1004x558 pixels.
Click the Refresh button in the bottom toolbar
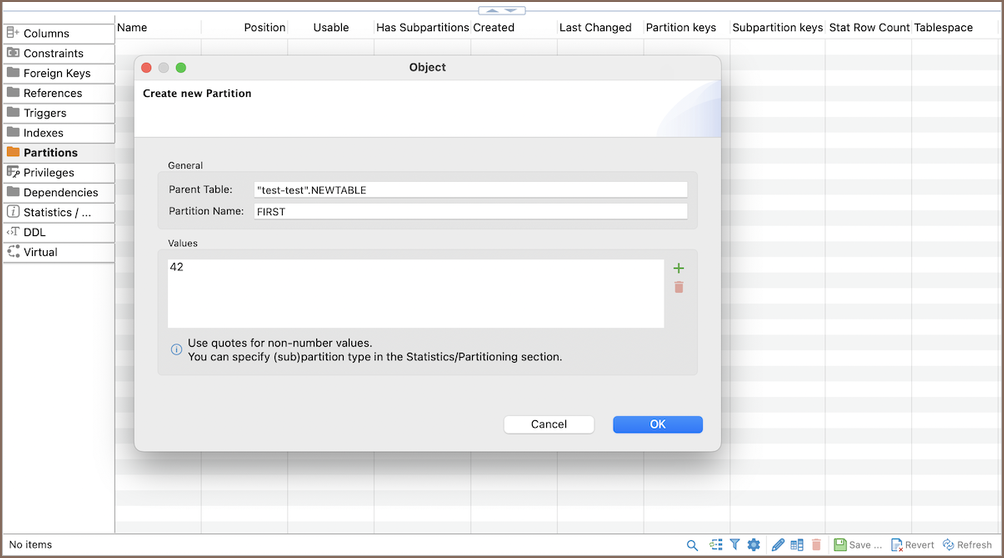click(967, 545)
